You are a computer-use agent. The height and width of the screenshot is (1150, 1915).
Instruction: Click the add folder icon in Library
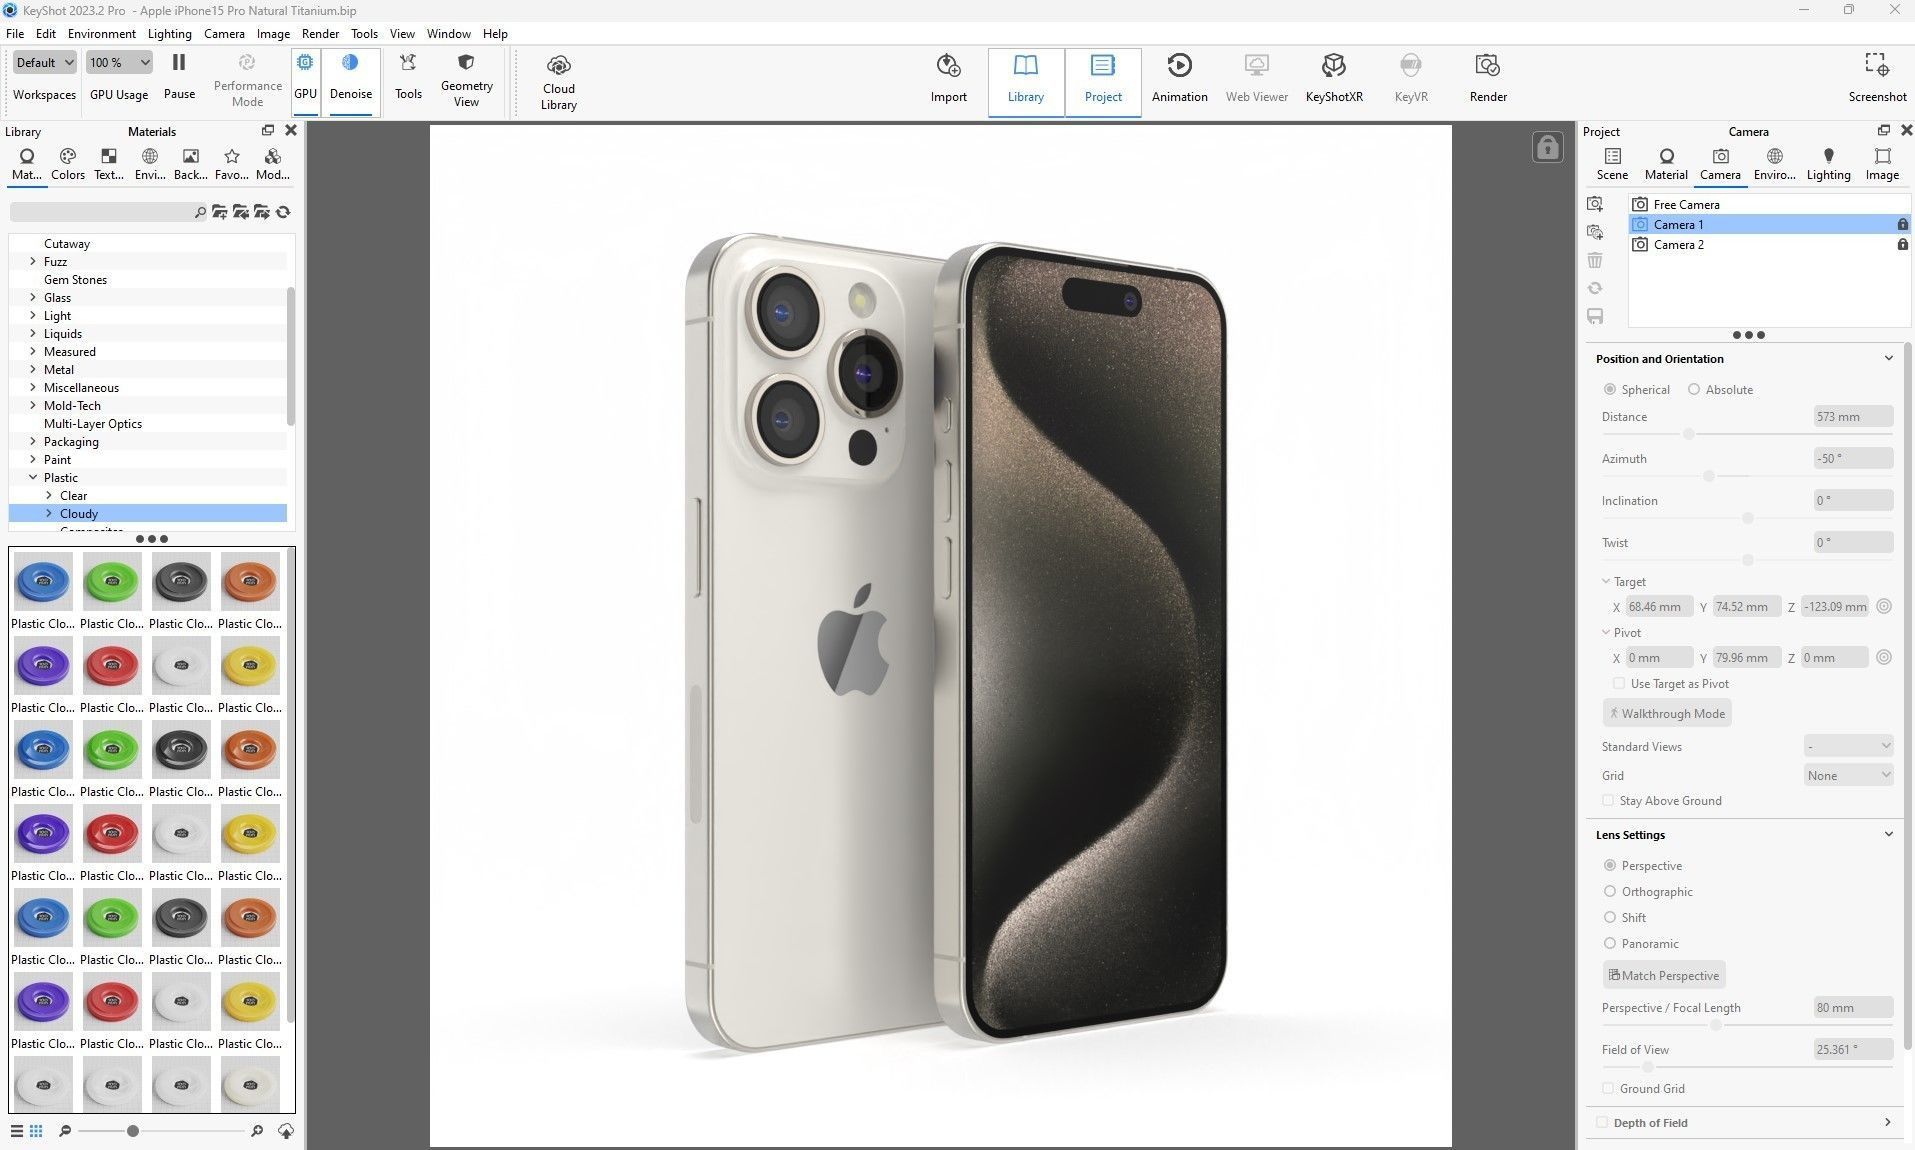tap(219, 212)
